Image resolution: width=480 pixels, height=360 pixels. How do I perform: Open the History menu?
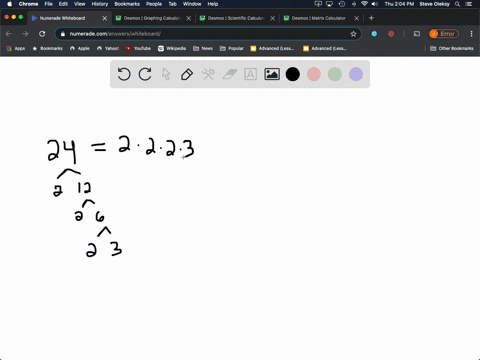point(100,4)
